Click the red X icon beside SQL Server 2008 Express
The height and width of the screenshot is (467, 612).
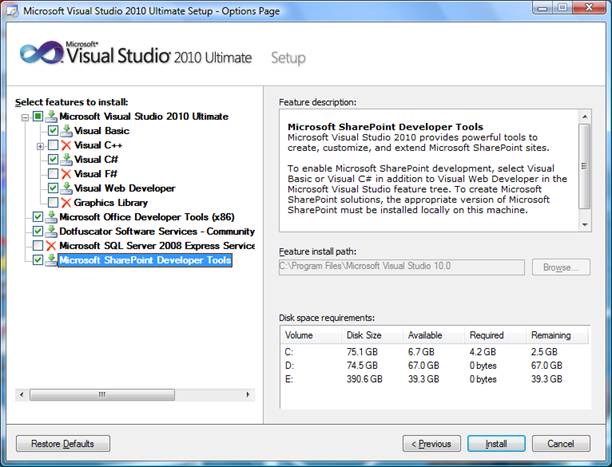coord(51,246)
